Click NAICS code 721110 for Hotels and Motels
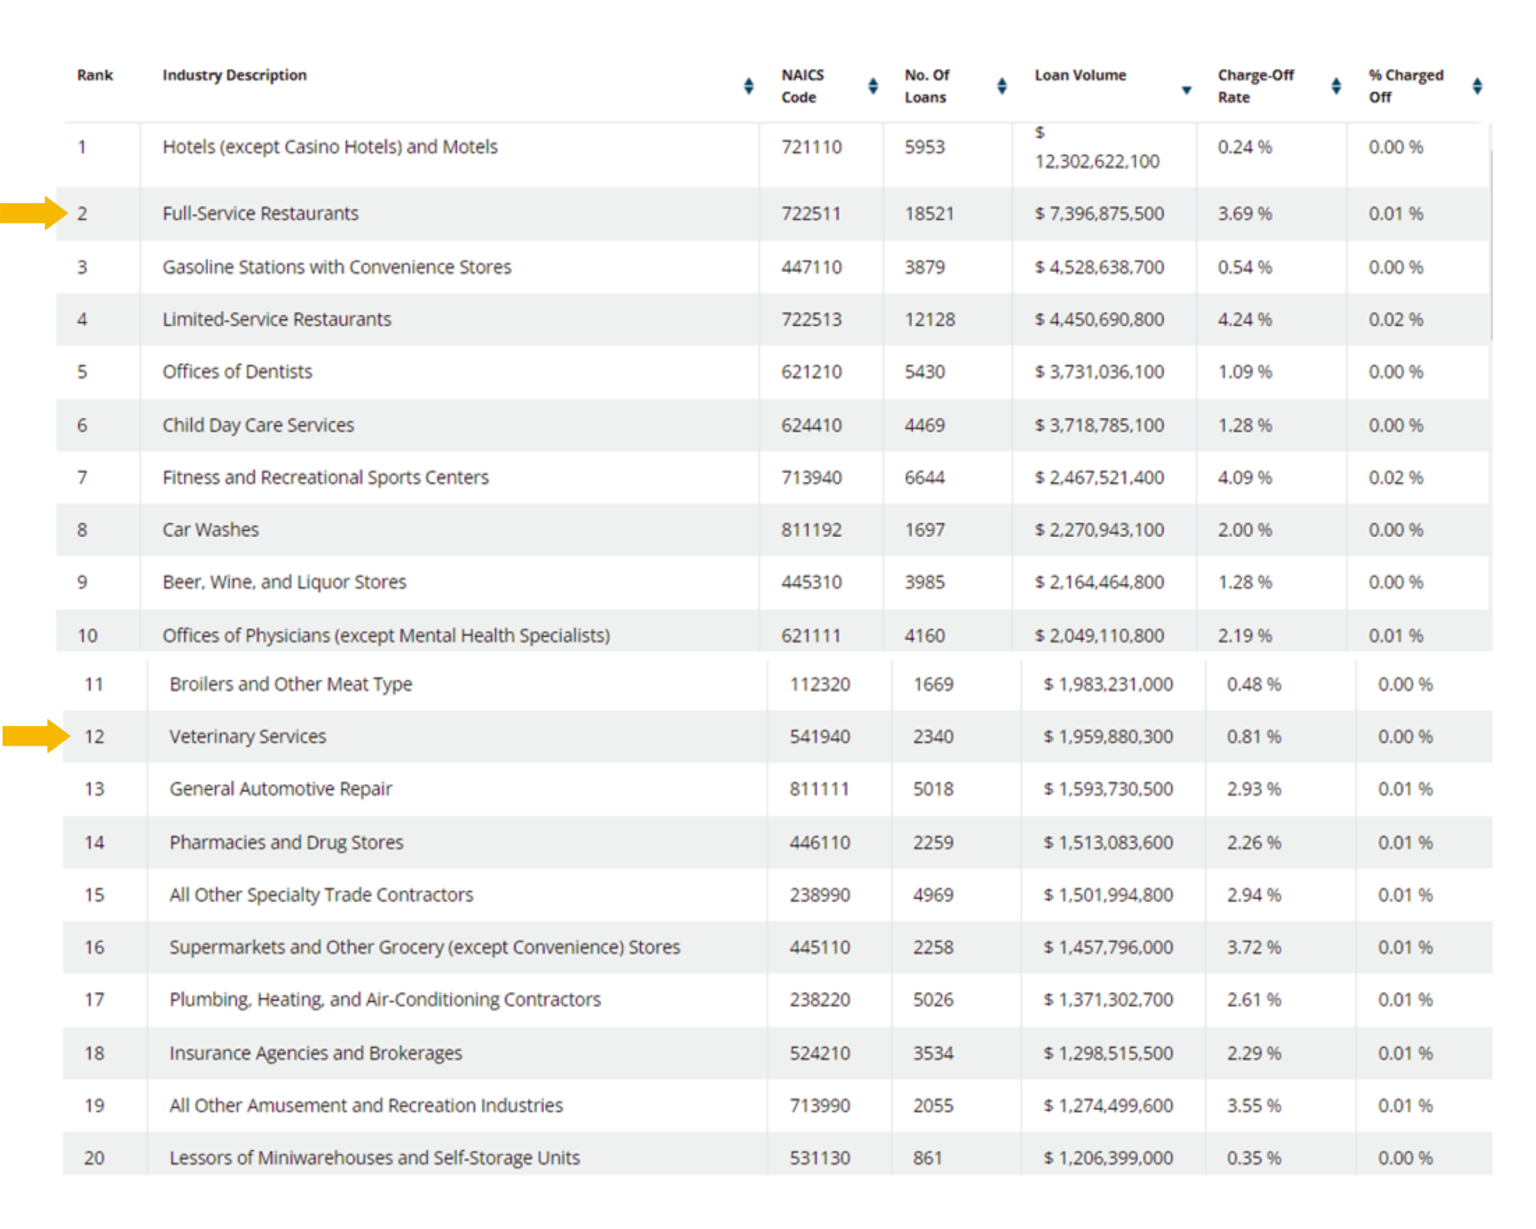This screenshot has width=1536, height=1229. (x=814, y=147)
